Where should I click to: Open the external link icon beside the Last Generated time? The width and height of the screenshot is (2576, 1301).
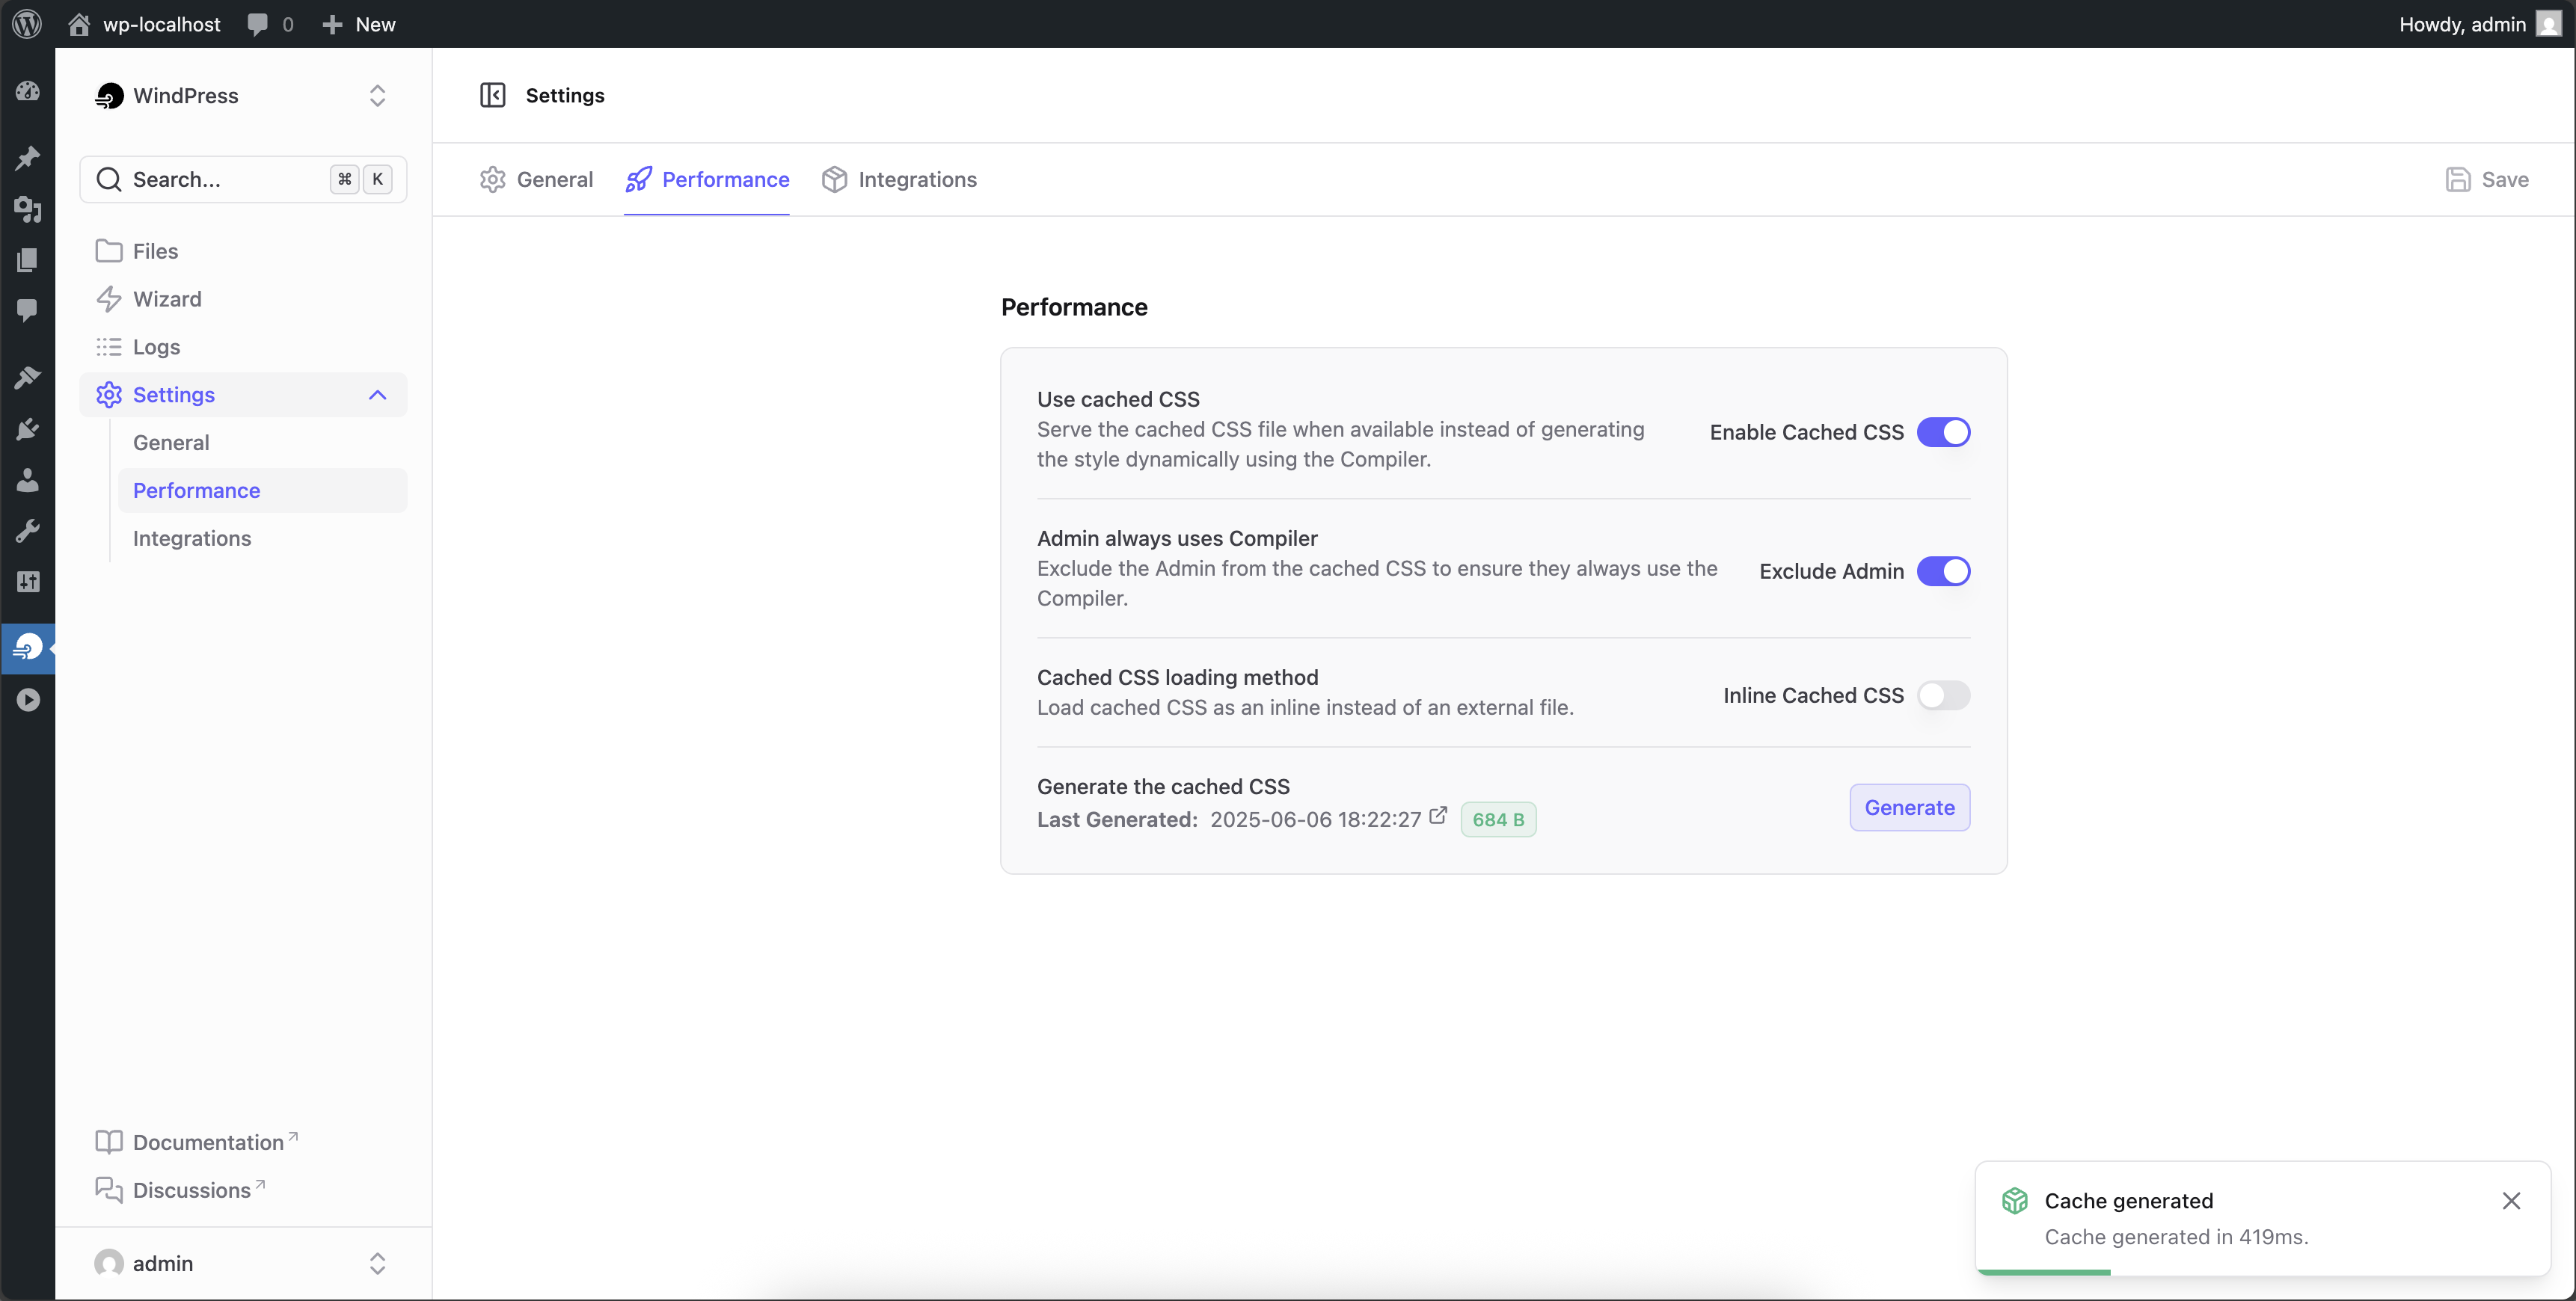point(1438,815)
